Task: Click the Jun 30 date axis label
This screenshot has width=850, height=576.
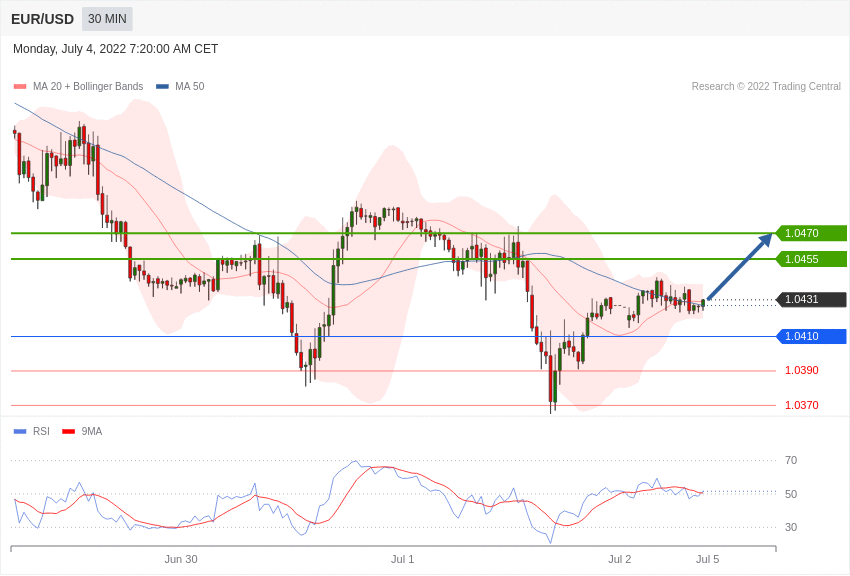Action: [181, 559]
